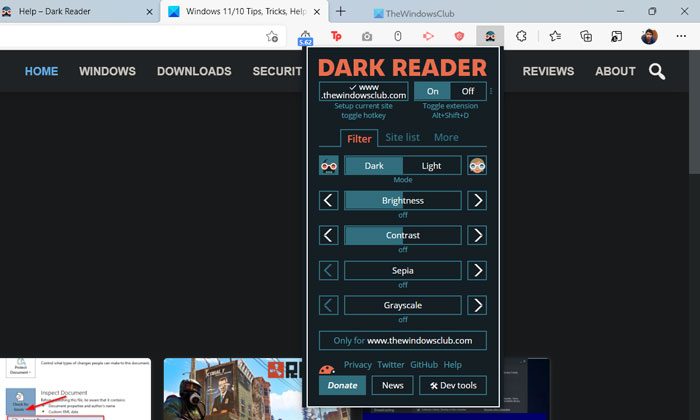Toggle 'Only for www.thewindowsclub.com' setting
The width and height of the screenshot is (700, 420).
pyautogui.click(x=403, y=341)
